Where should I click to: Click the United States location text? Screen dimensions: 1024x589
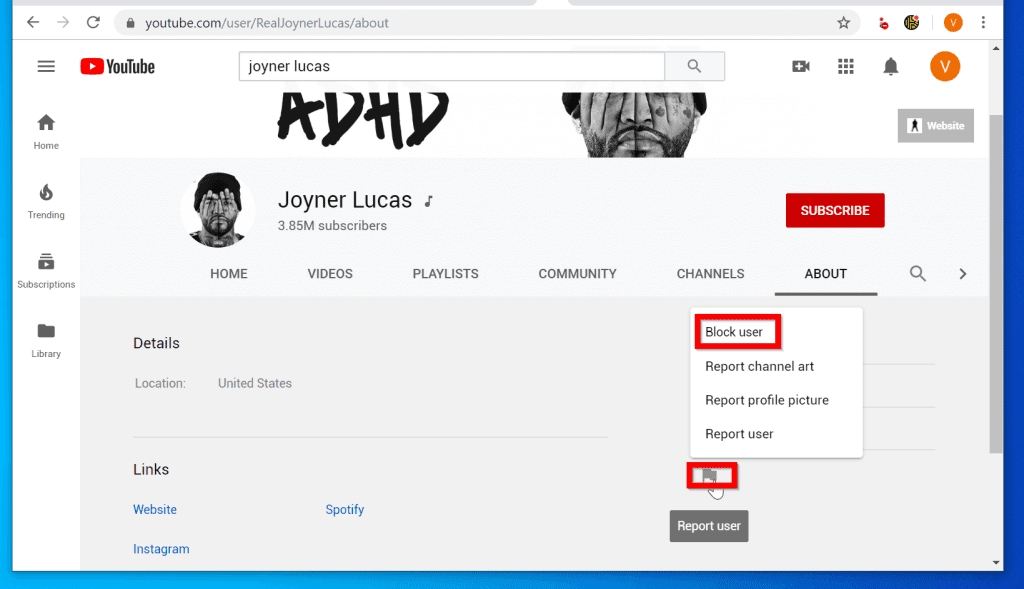(x=255, y=383)
